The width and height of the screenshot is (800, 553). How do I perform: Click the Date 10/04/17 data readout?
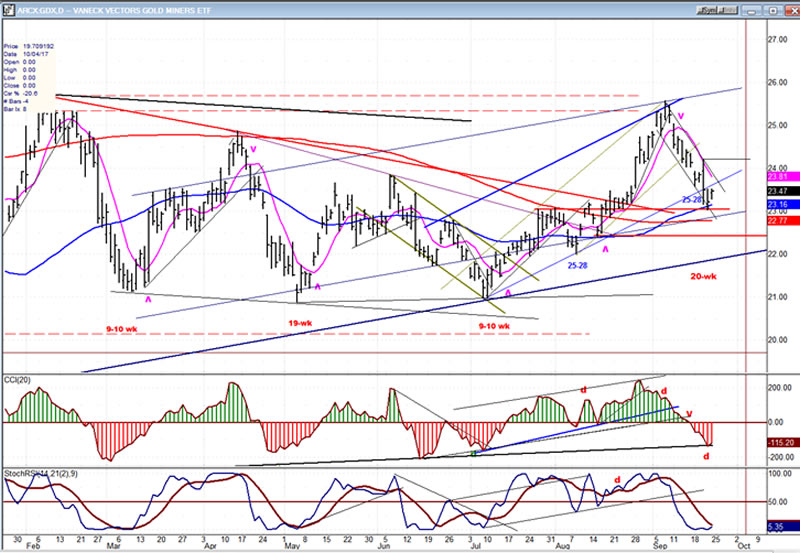click(26, 54)
